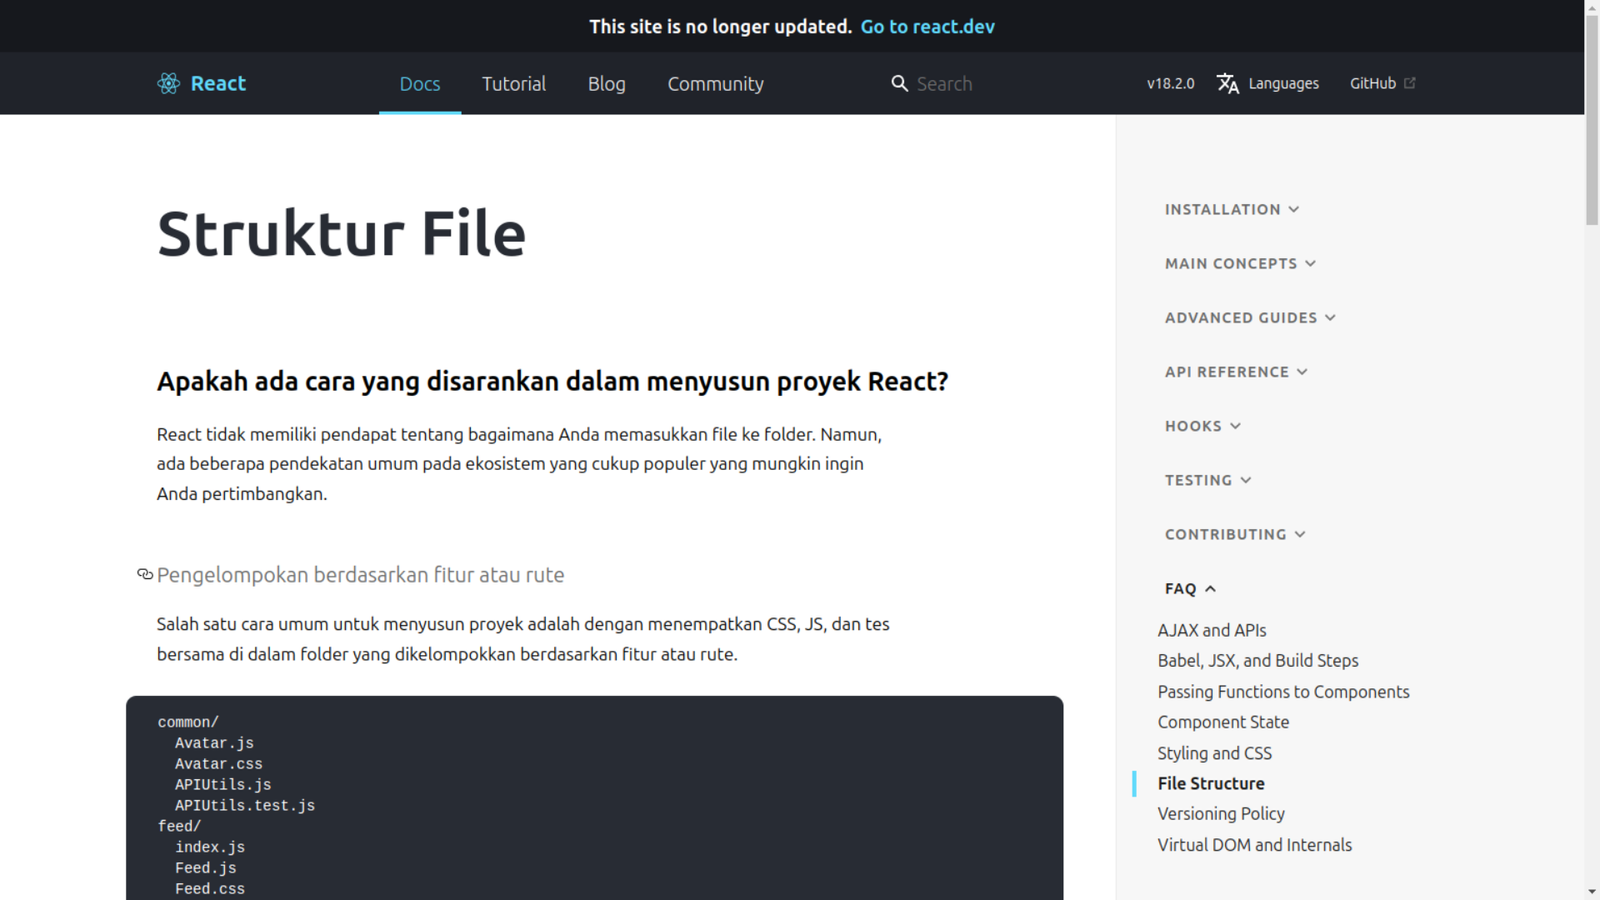Expand the Advanced Guides section
The width and height of the screenshot is (1600, 900).
pos(1250,317)
